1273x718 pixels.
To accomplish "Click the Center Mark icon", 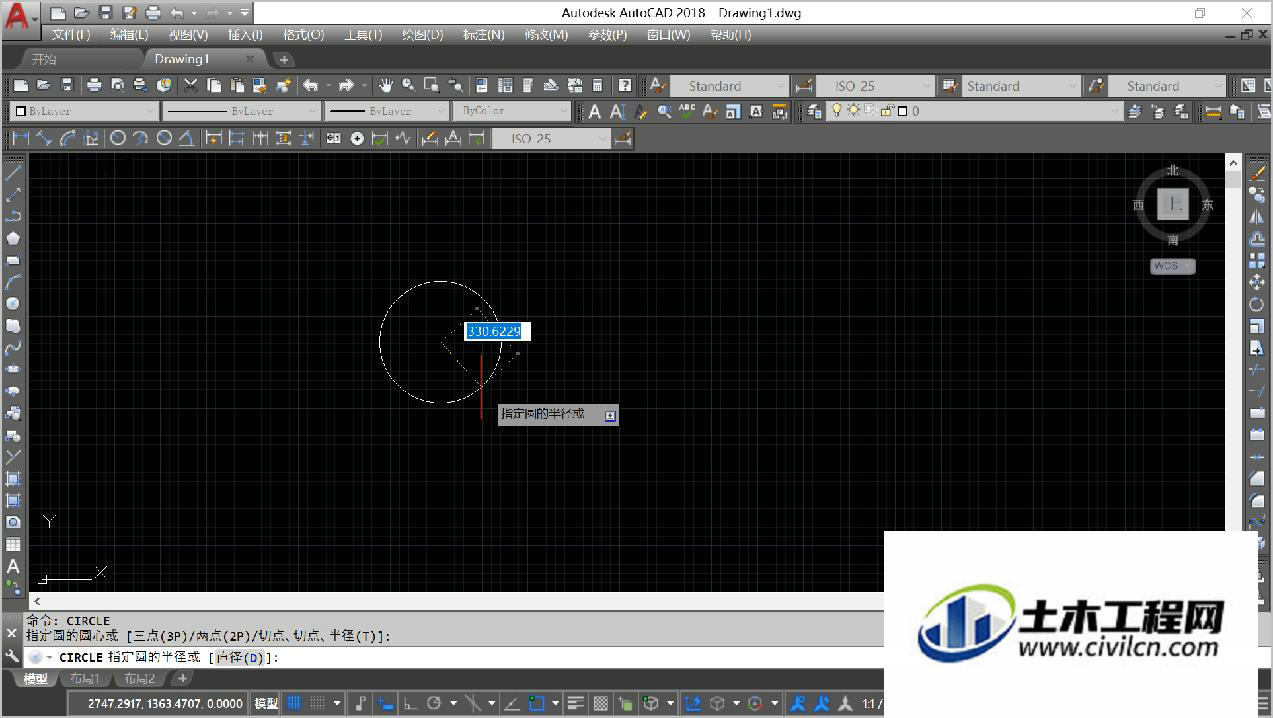I will click(x=357, y=138).
